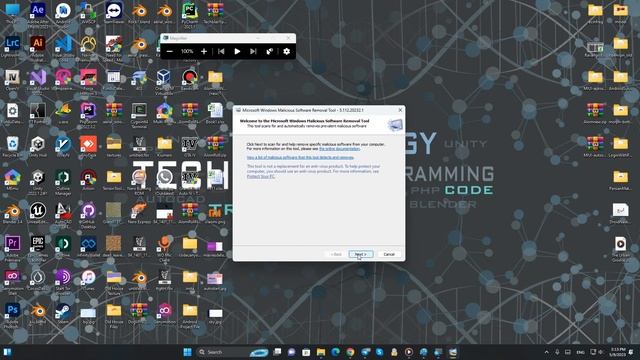
Task: Select Adobe Illustrator desktop icon
Action: click(x=38, y=46)
